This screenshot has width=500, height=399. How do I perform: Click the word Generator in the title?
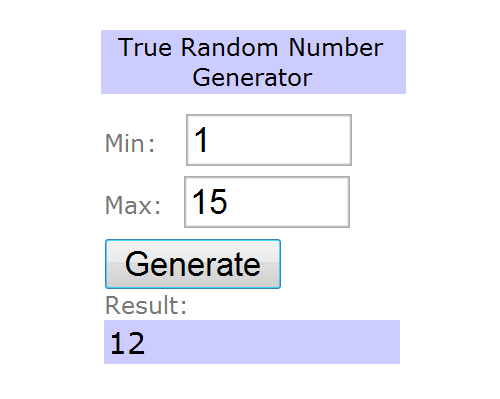point(252,78)
